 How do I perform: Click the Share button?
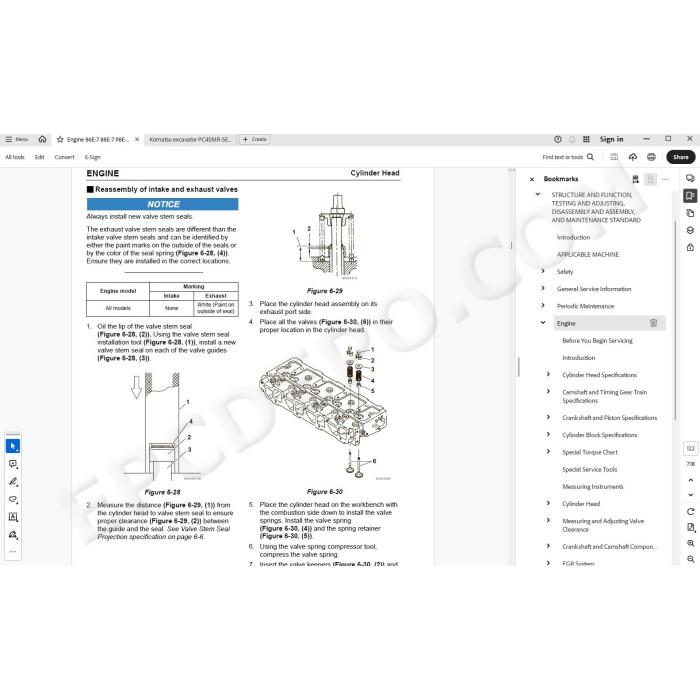(680, 157)
